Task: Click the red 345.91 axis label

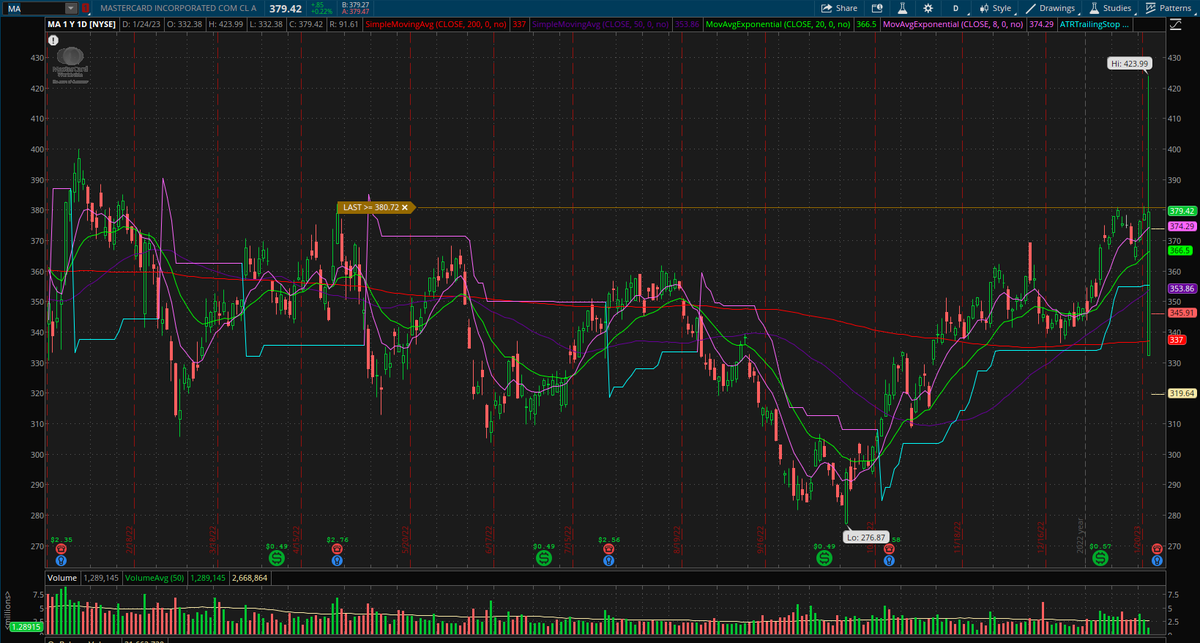Action: click(1182, 313)
